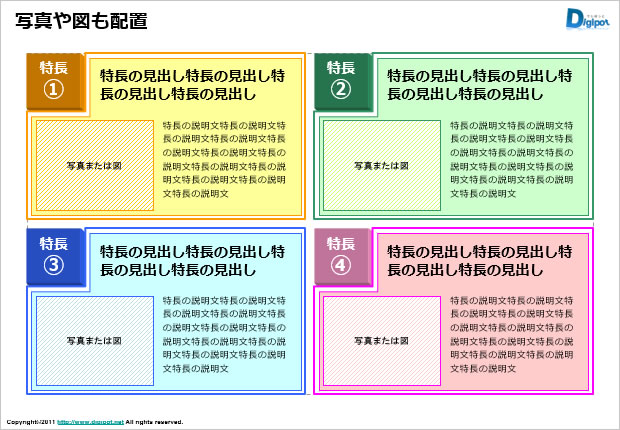620x430 pixels.
Task: Click the copyright text in the footer
Action: click(30, 422)
